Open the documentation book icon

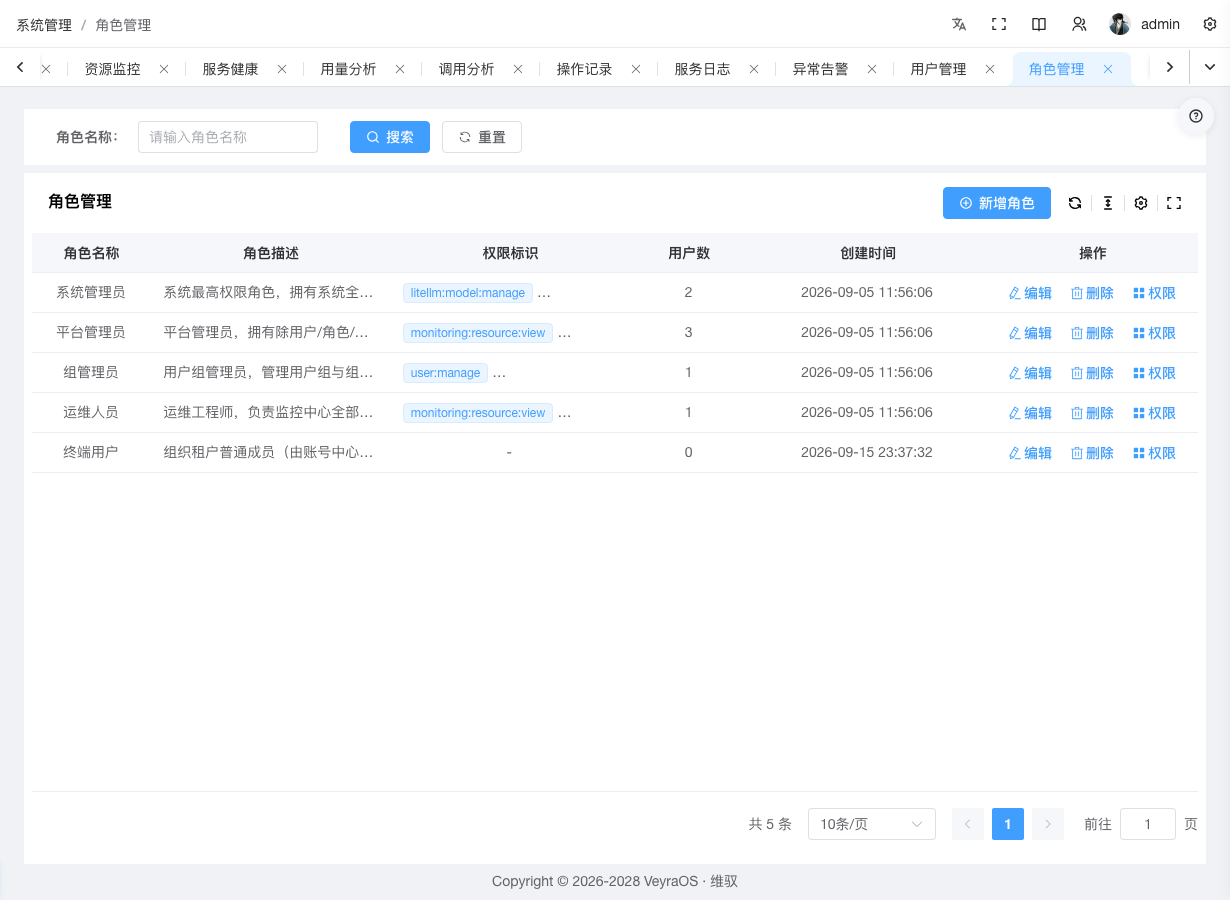(1039, 24)
